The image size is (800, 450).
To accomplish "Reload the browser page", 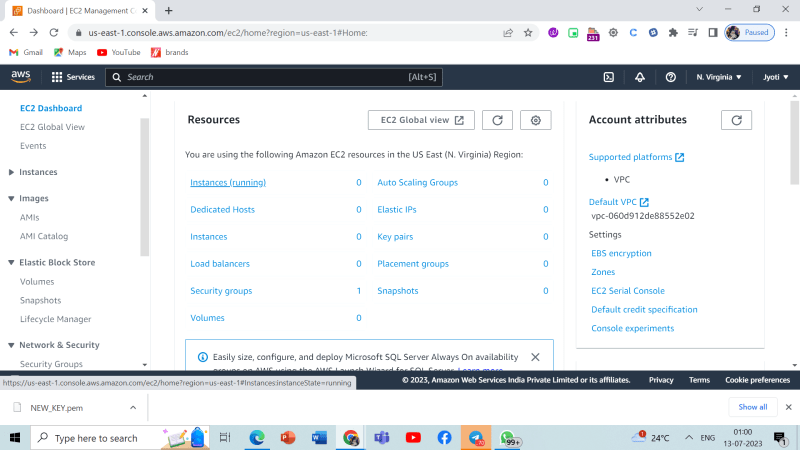I will [54, 33].
